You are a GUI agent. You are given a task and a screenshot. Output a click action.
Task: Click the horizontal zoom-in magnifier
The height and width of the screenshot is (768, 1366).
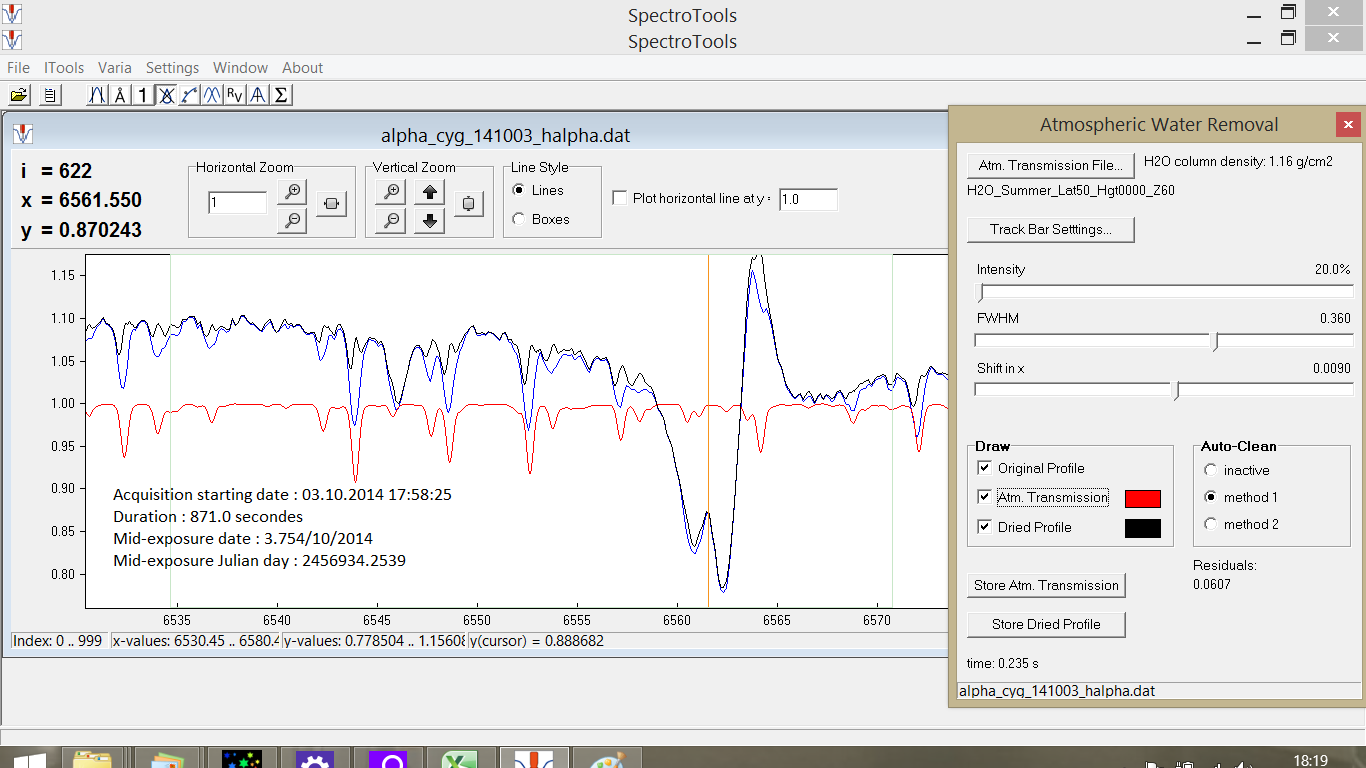coord(292,192)
